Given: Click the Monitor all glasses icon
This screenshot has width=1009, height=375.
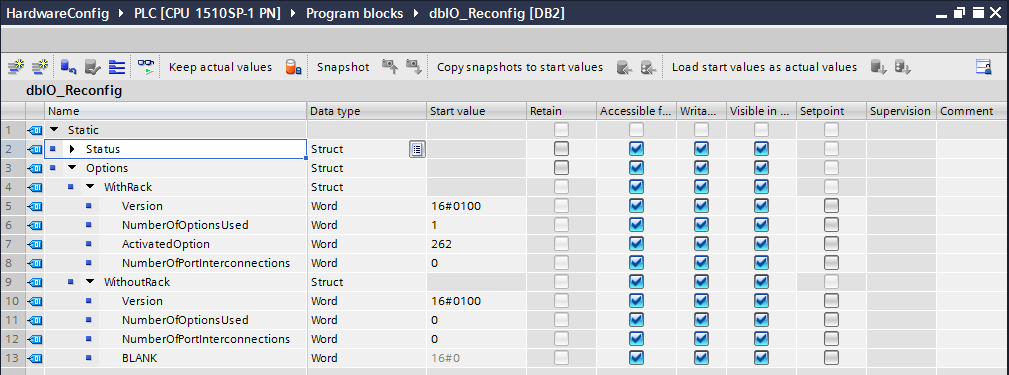Looking at the screenshot, I should (x=147, y=67).
